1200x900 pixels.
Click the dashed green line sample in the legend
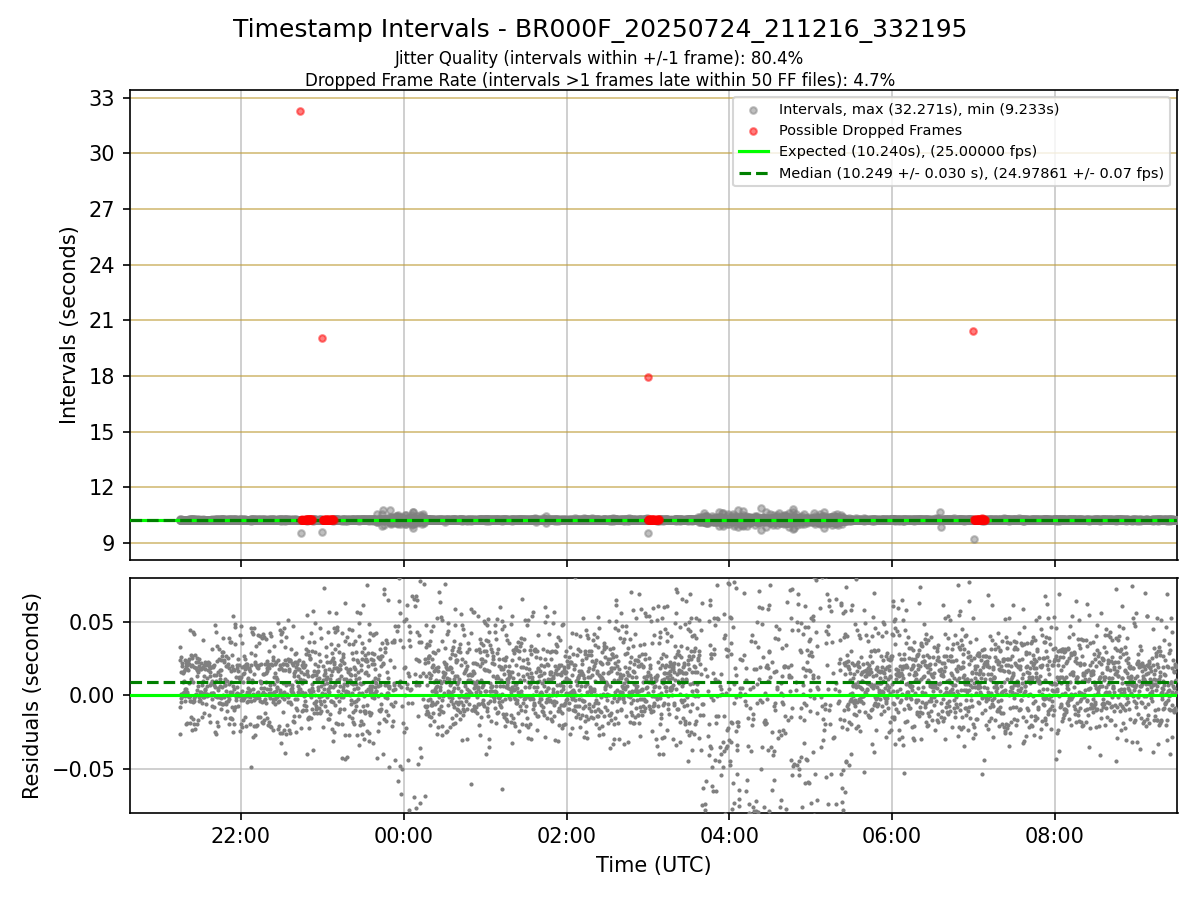click(x=754, y=173)
